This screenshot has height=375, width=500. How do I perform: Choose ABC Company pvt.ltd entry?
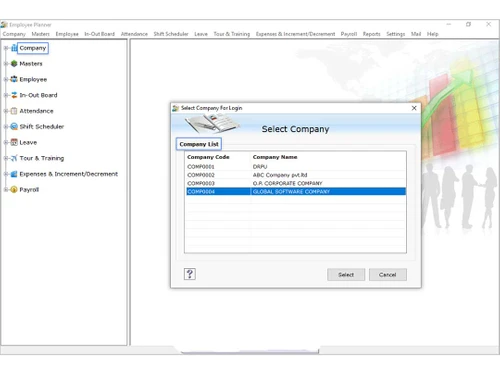[x=280, y=175]
